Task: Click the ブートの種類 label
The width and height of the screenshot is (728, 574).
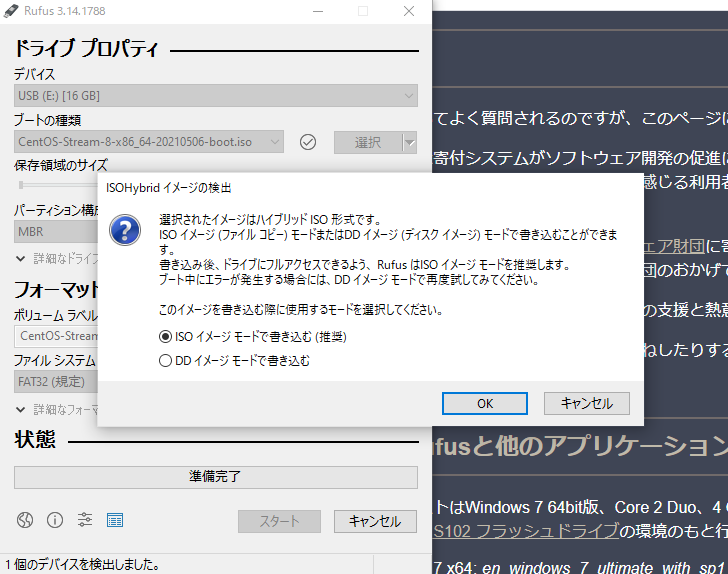Action: [x=47, y=120]
